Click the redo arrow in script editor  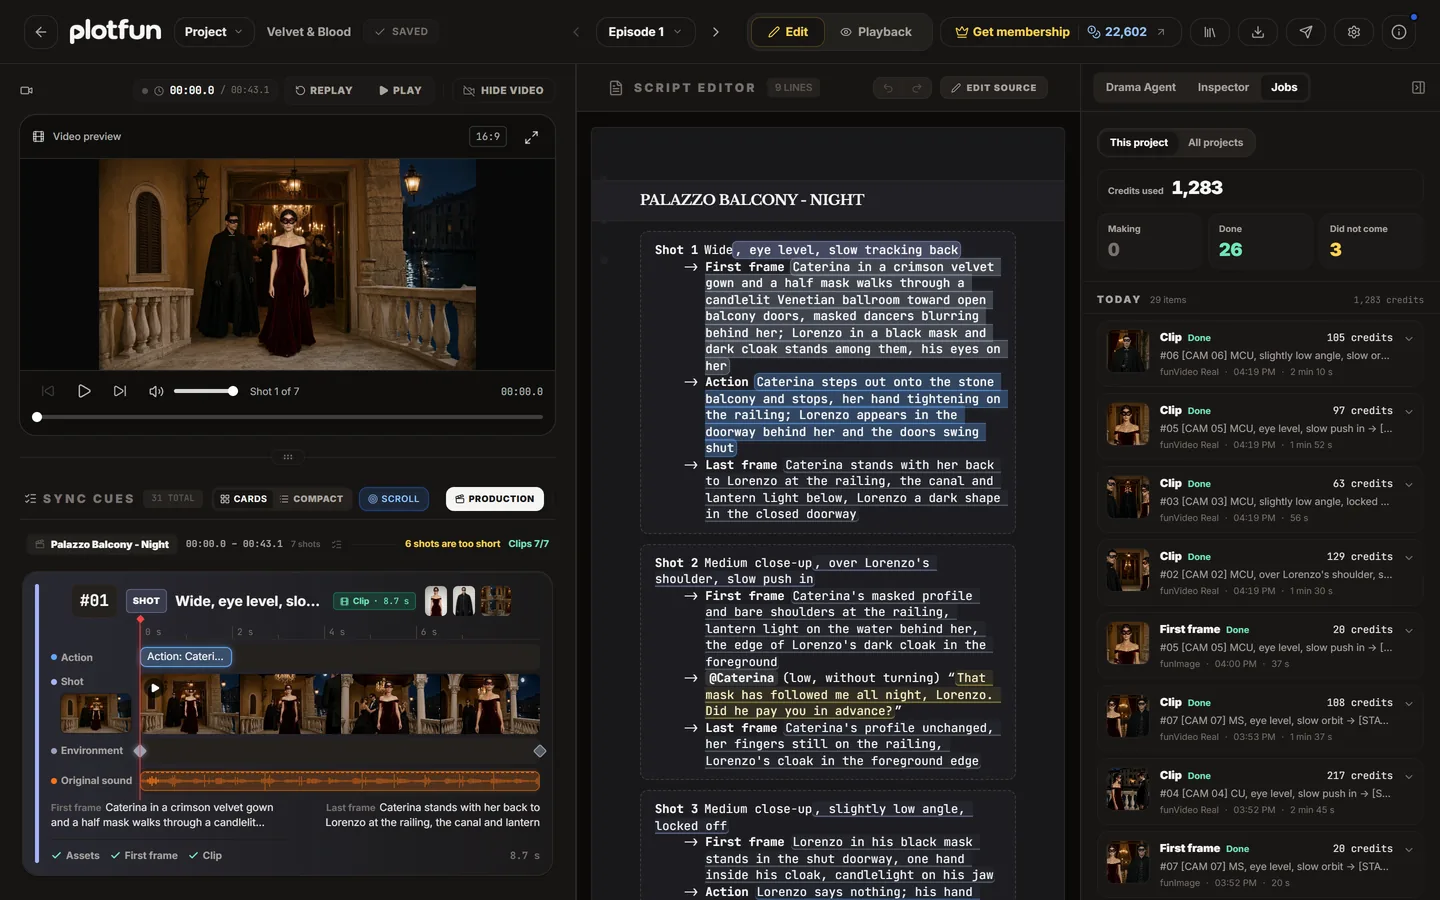click(916, 88)
